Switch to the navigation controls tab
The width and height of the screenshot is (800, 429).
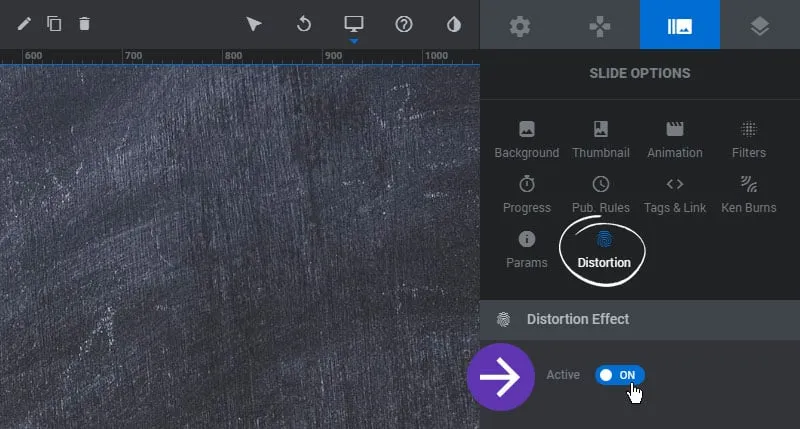tap(600, 25)
